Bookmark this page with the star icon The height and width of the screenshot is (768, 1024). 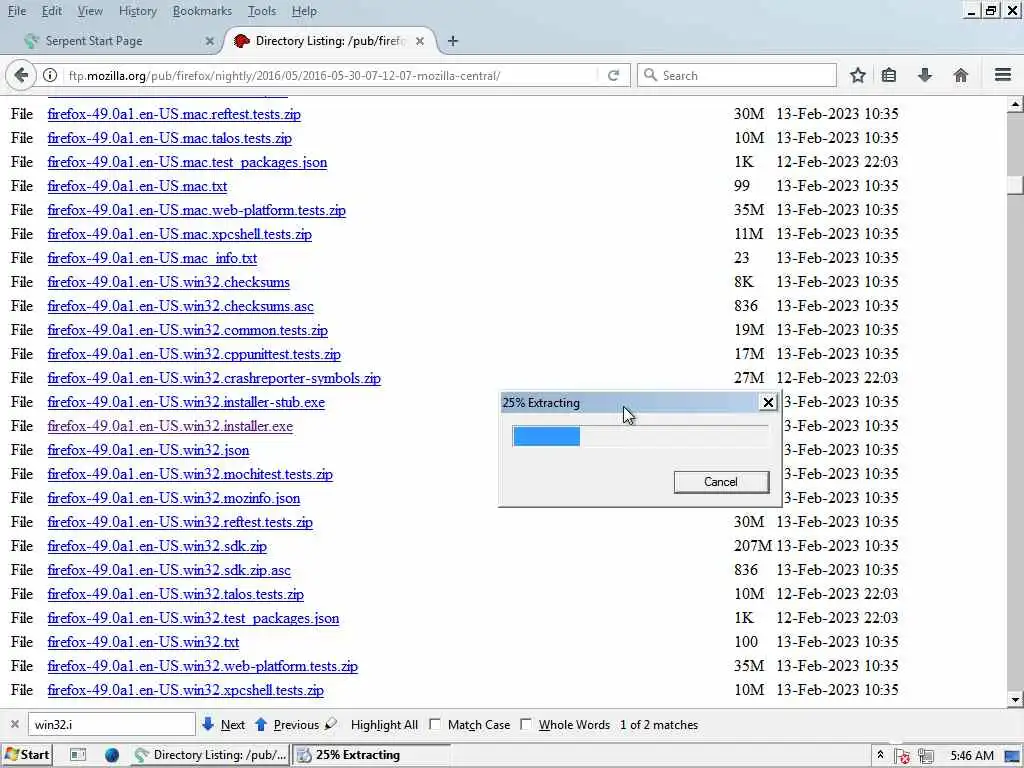857,75
